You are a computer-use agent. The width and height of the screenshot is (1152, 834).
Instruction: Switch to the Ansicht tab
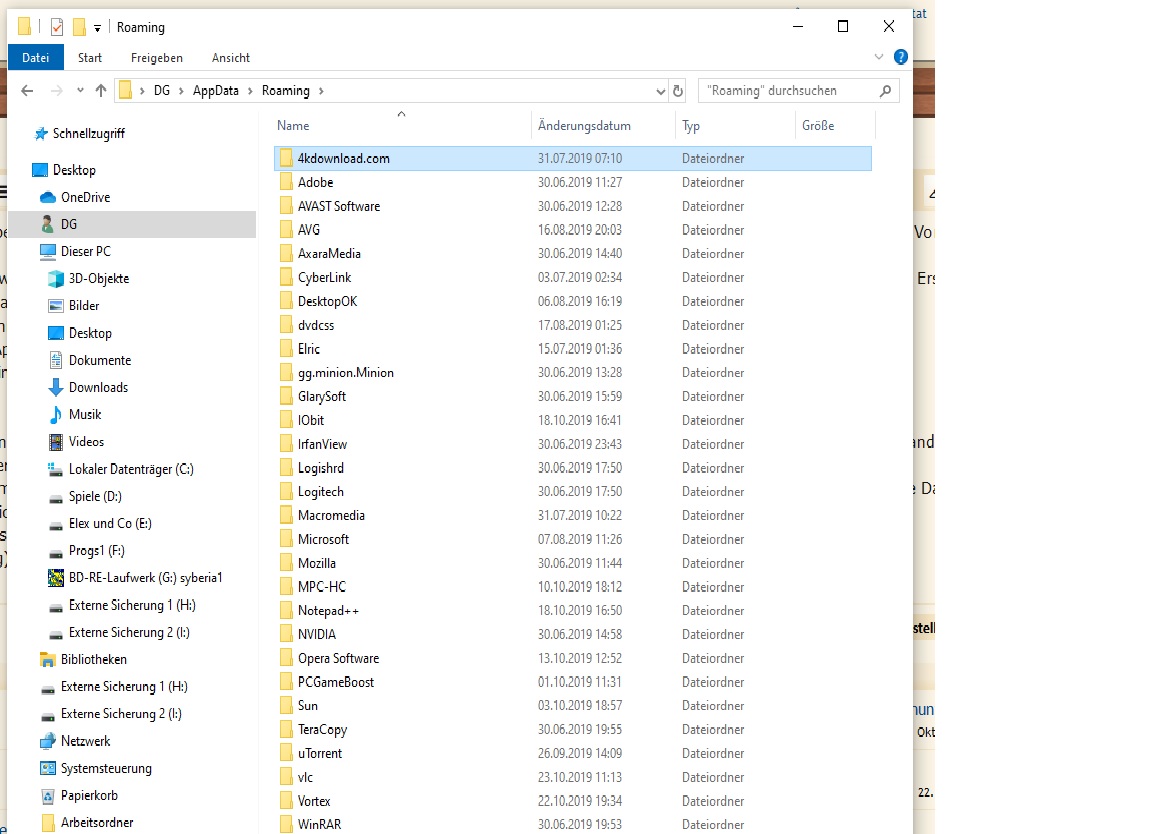coord(231,58)
